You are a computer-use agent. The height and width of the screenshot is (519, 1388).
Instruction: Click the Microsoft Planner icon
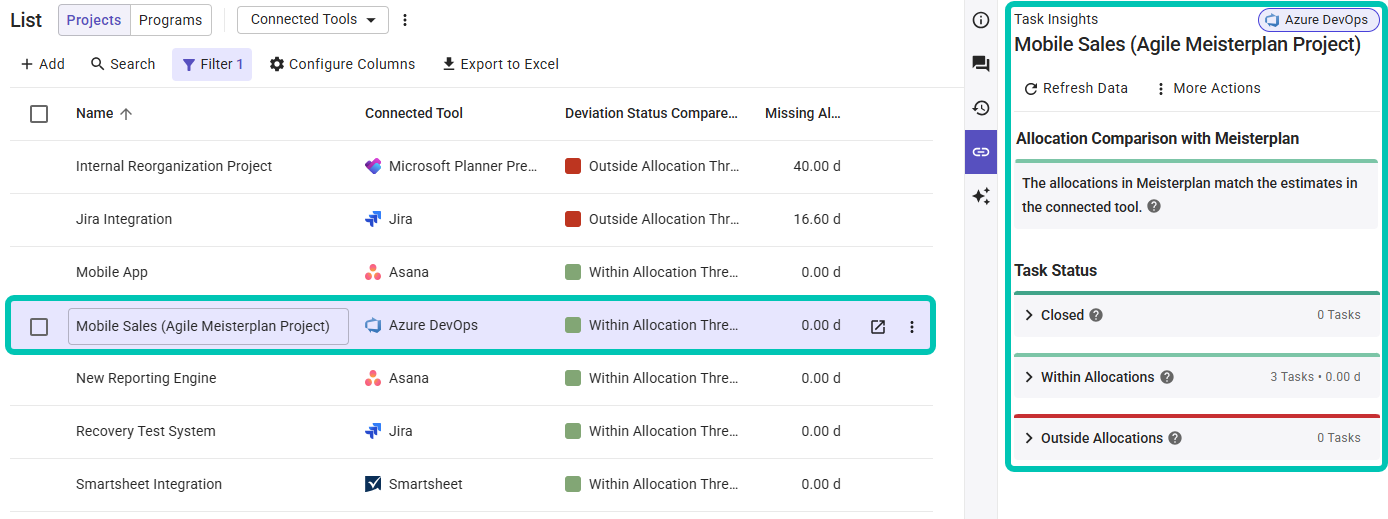click(373, 167)
